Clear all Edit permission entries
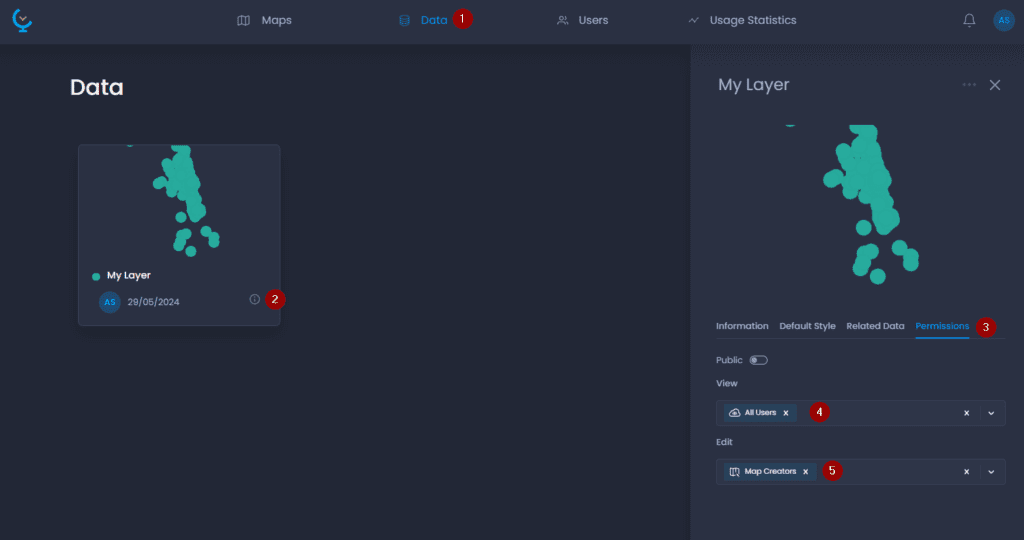This screenshot has width=1024, height=540. [x=967, y=471]
